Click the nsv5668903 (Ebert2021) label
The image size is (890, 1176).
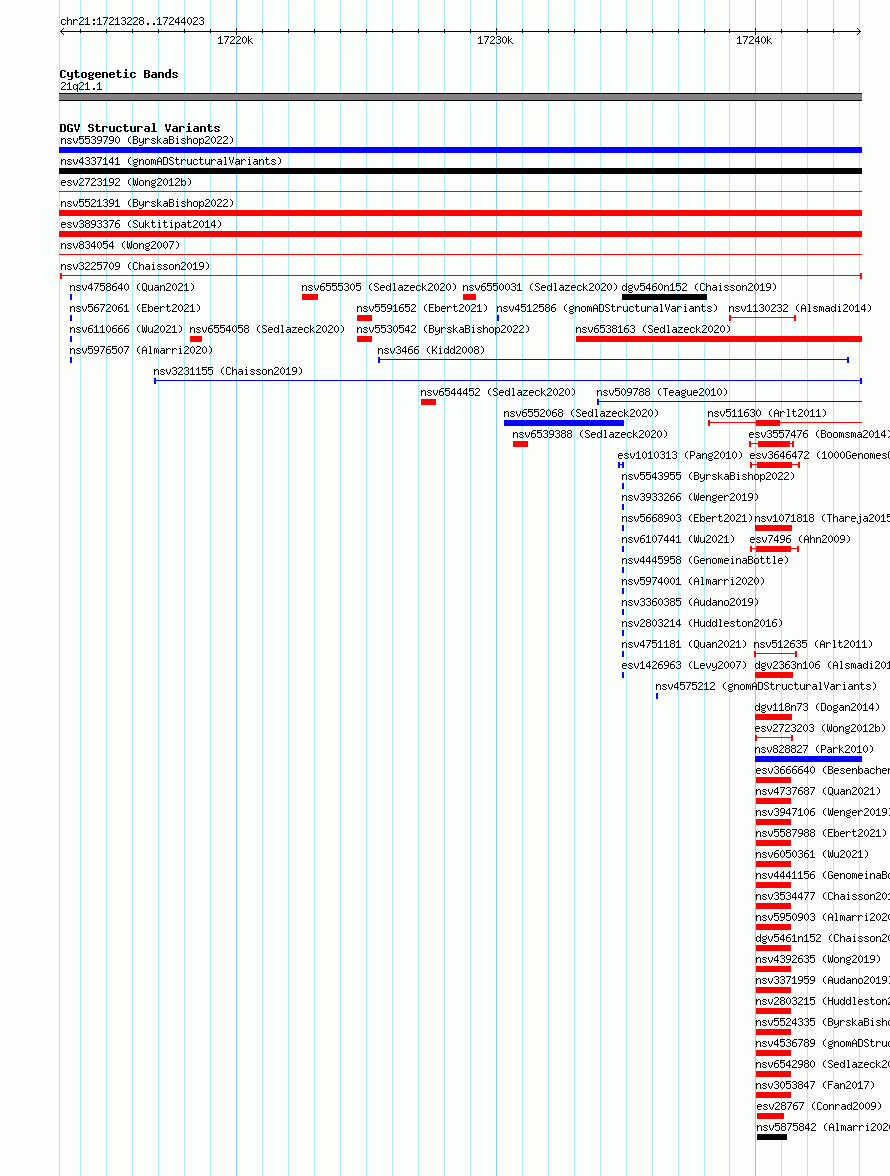pyautogui.click(x=687, y=518)
